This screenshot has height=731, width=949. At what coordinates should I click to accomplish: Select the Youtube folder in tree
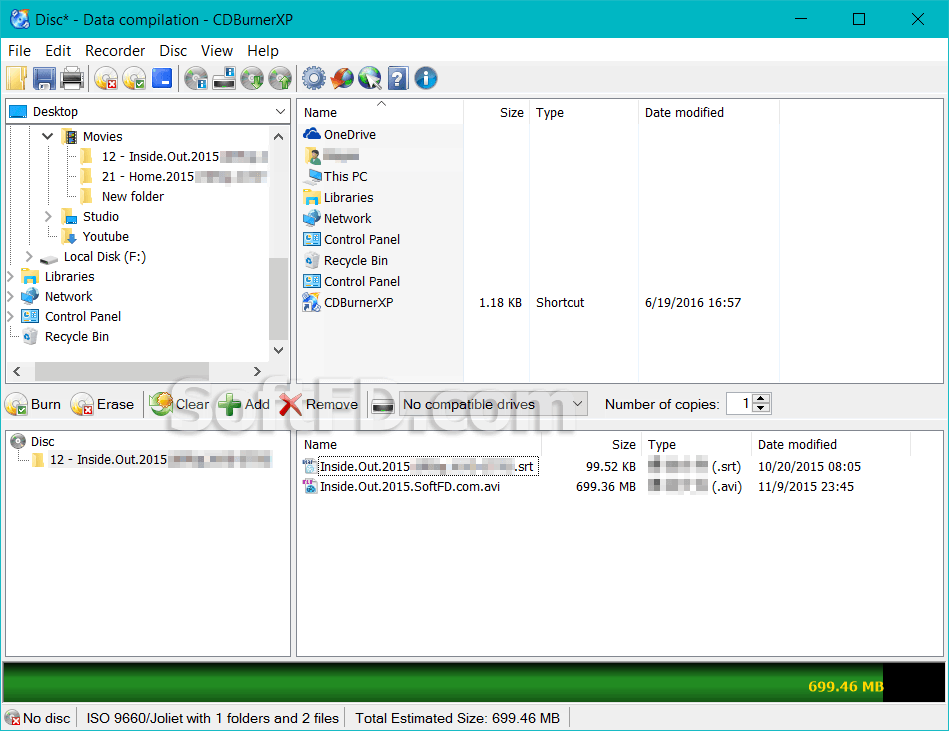click(95, 237)
